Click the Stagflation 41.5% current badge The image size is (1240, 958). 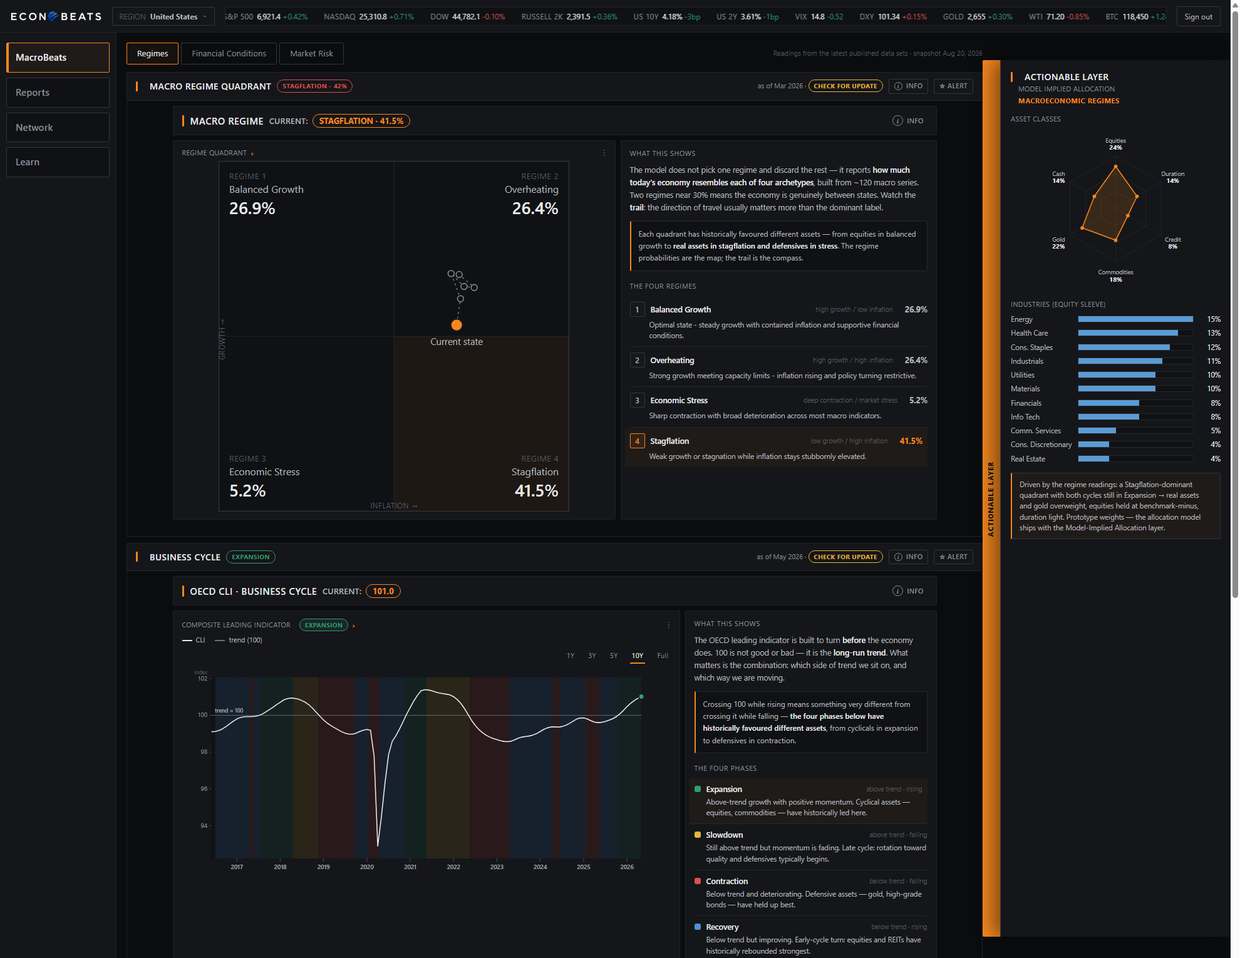[x=361, y=121]
